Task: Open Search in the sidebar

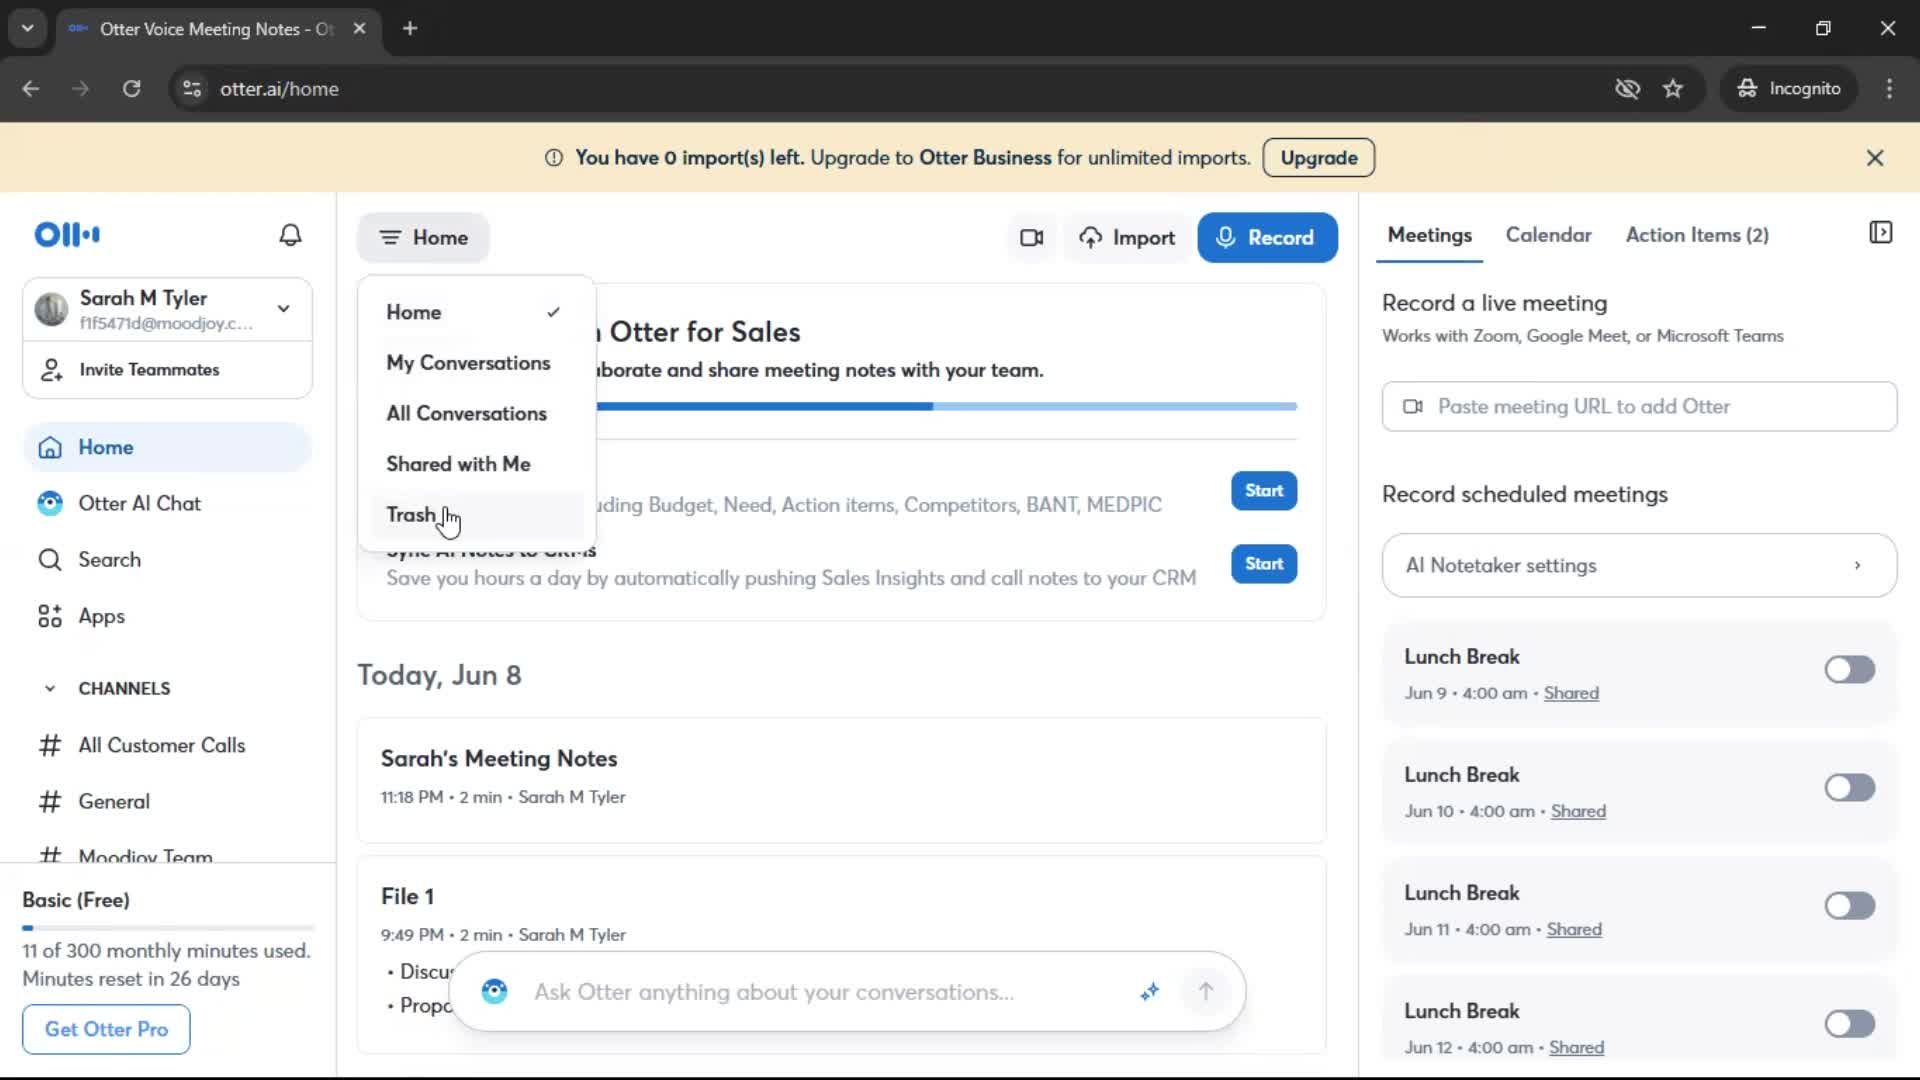Action: (x=167, y=560)
